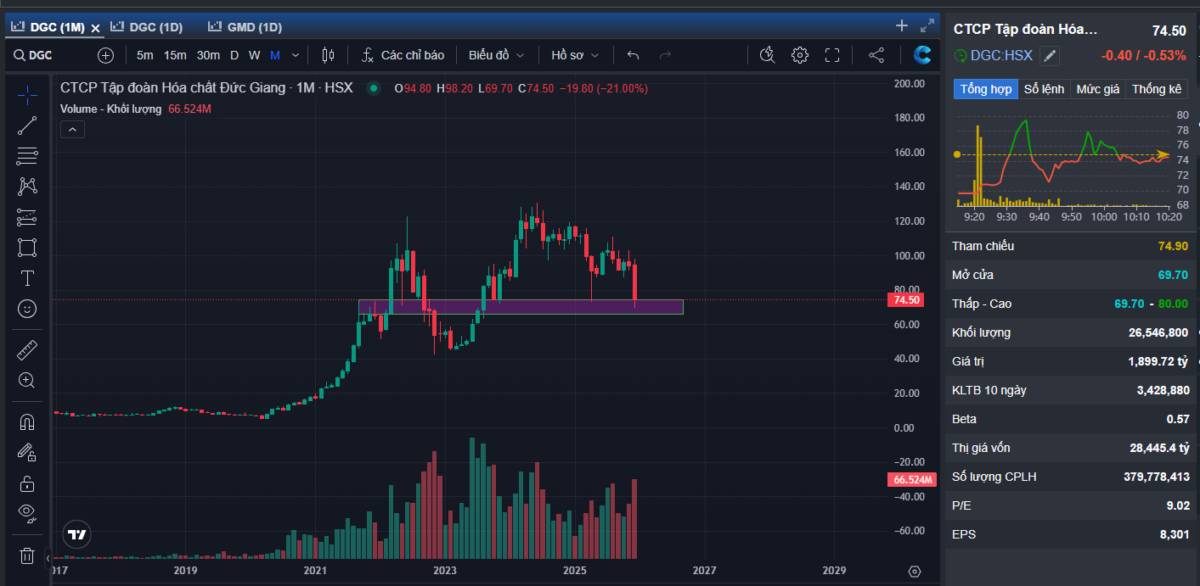Undo the last chart action
Viewport: 1200px width, 586px height.
633,55
